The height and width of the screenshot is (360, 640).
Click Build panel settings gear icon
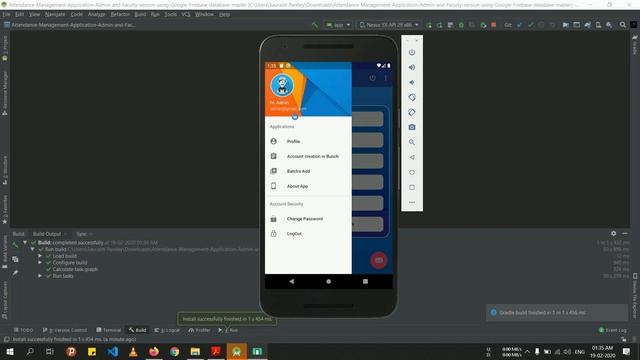(x=613, y=233)
